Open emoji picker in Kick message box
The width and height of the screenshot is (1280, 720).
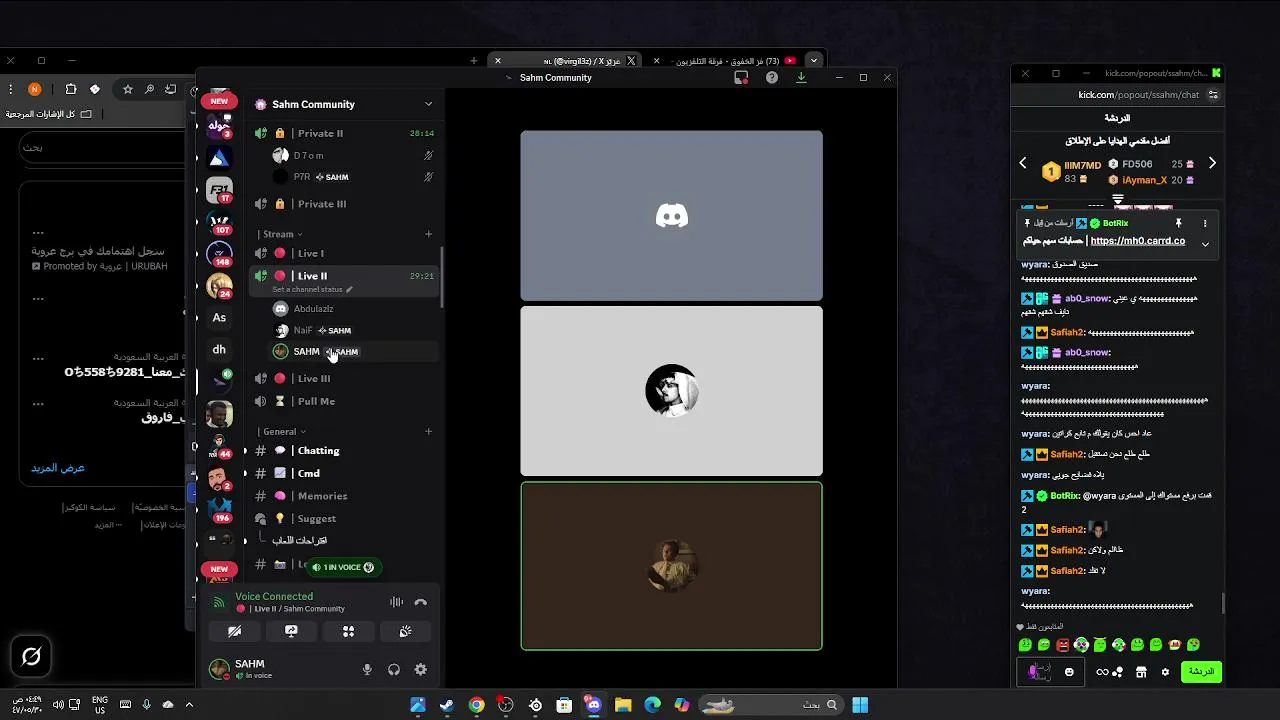[1069, 672]
